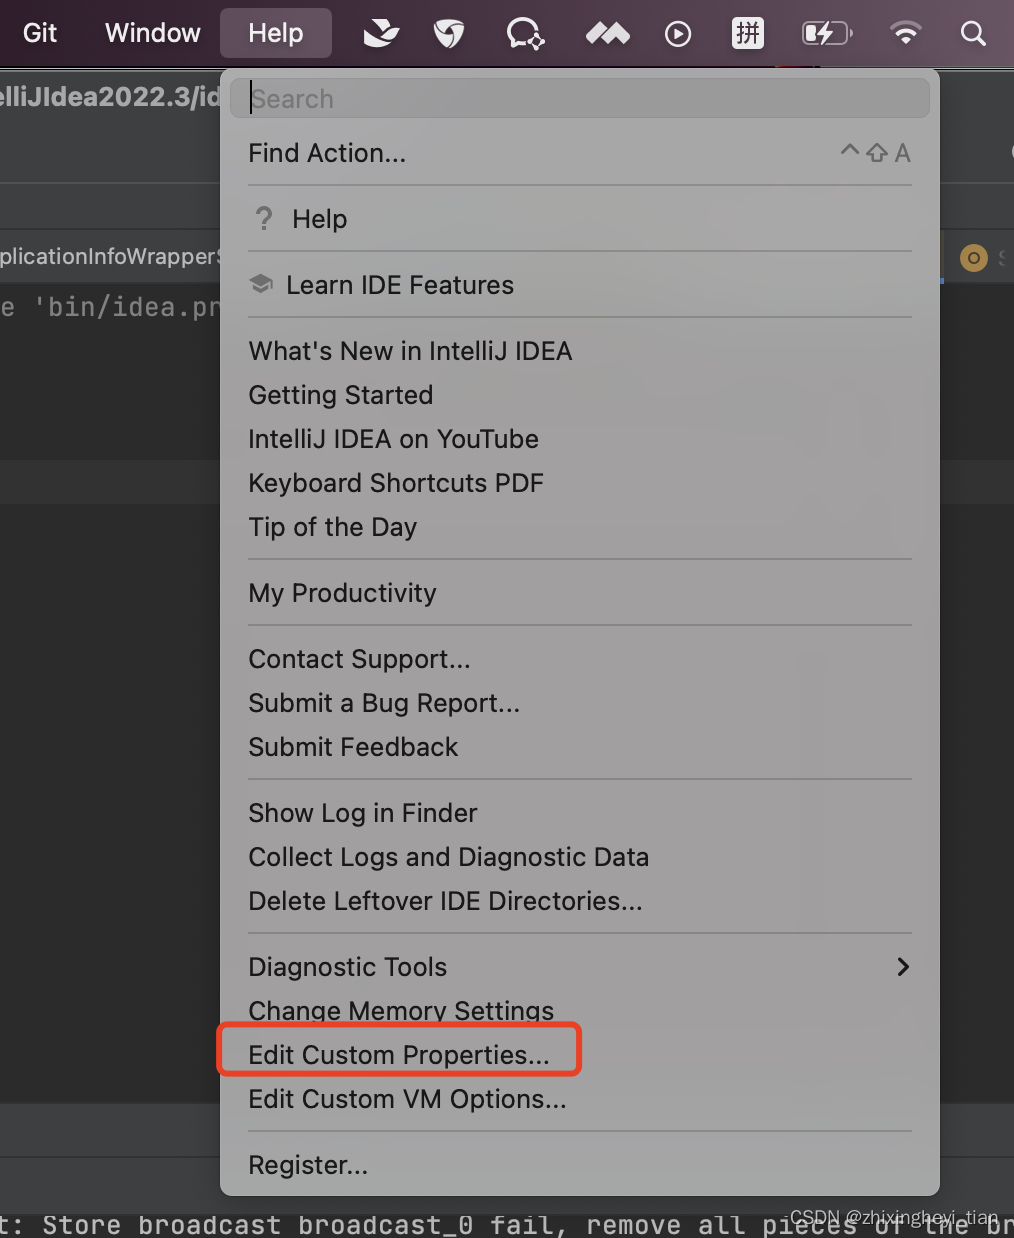Screen dimensions: 1014x1238
Task: Click graduation cap icon by Learn IDE Features
Action: coord(261,284)
